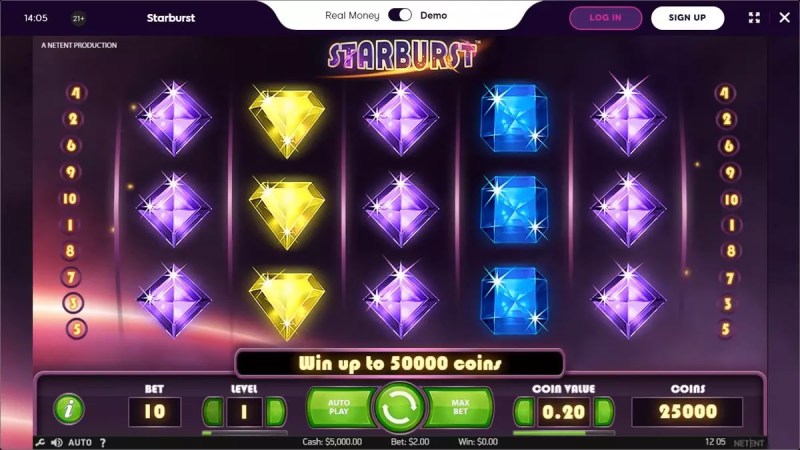800x450 pixels.
Task: Click the LOG IN button
Action: [x=606, y=18]
